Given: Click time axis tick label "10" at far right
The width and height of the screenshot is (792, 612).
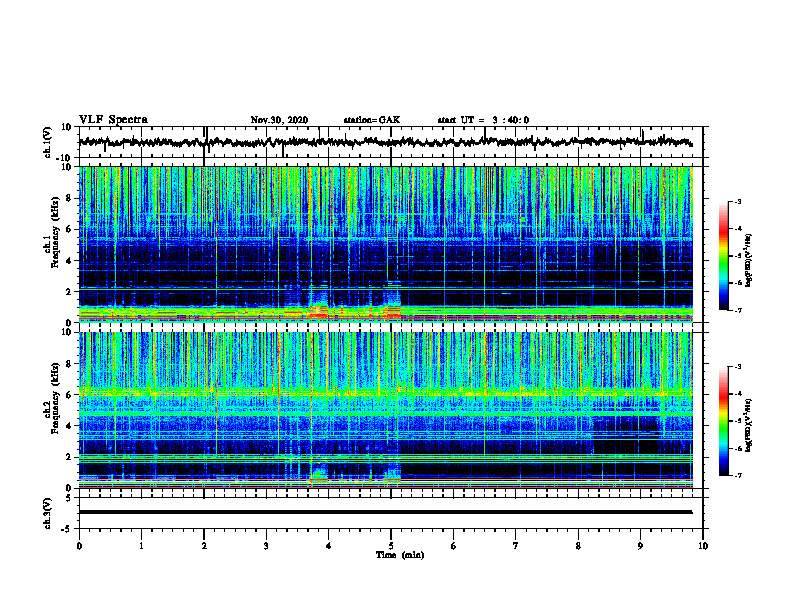Looking at the screenshot, I should 703,546.
